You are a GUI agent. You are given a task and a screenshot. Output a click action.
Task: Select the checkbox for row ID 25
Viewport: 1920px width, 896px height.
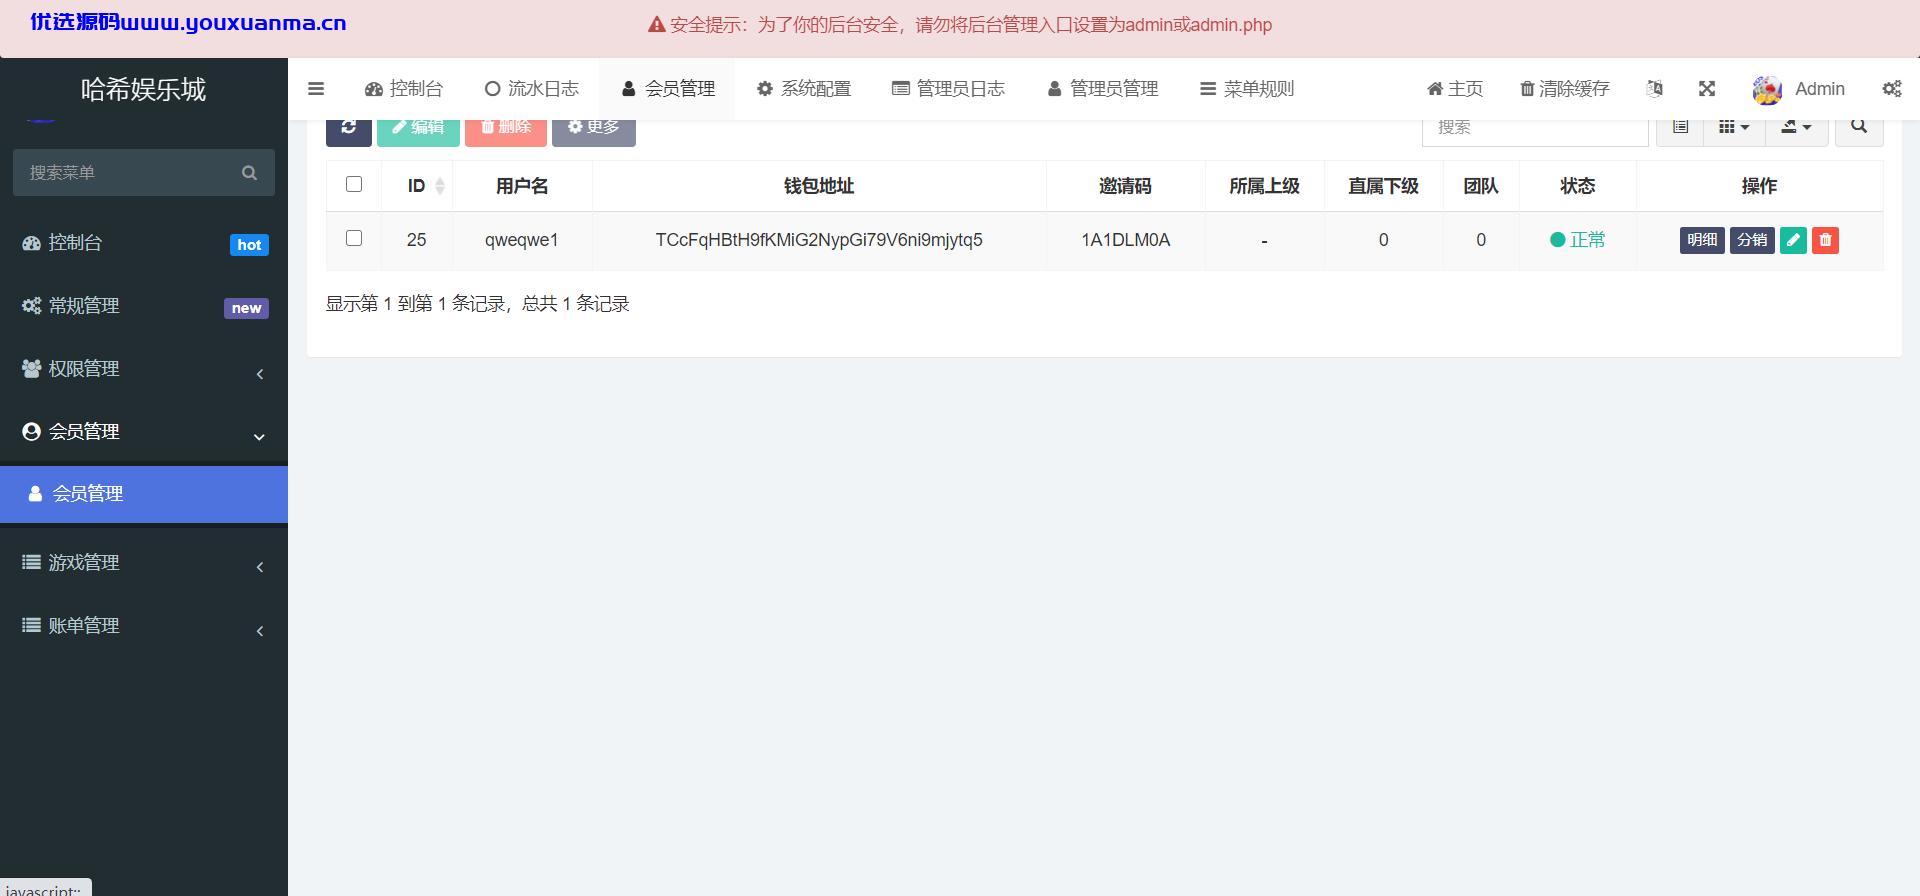tap(354, 238)
